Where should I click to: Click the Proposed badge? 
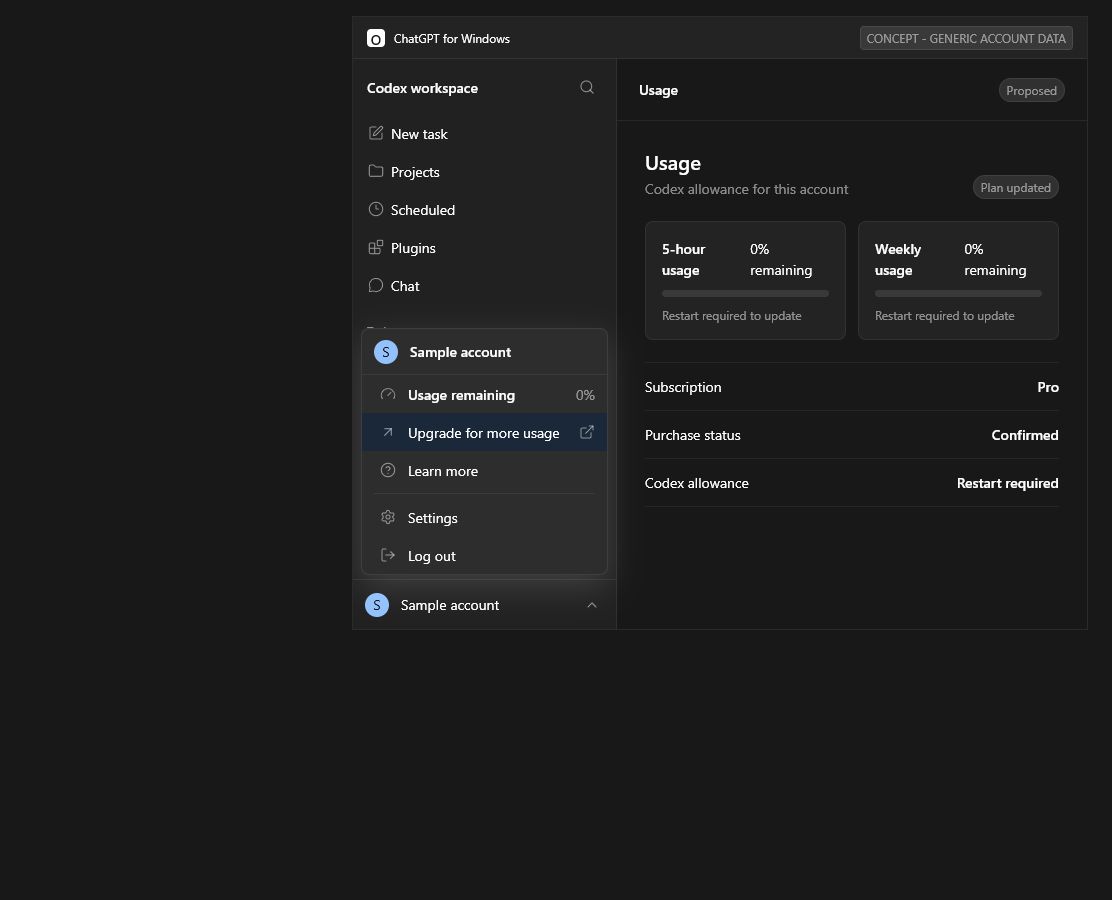pyautogui.click(x=1031, y=90)
